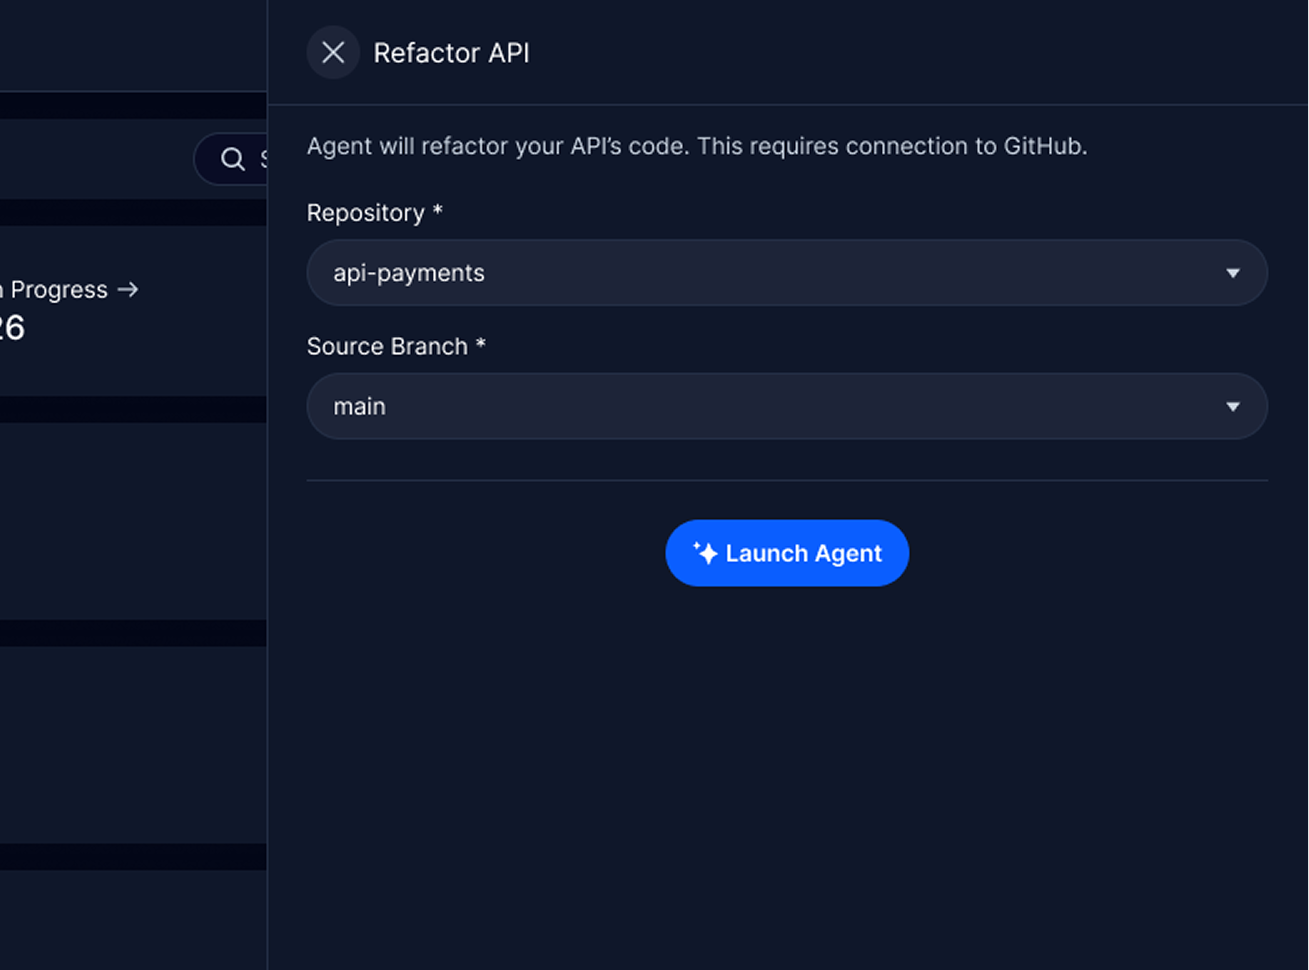The image size is (1309, 970).
Task: Click the magnifier search icon
Action: tap(233, 159)
